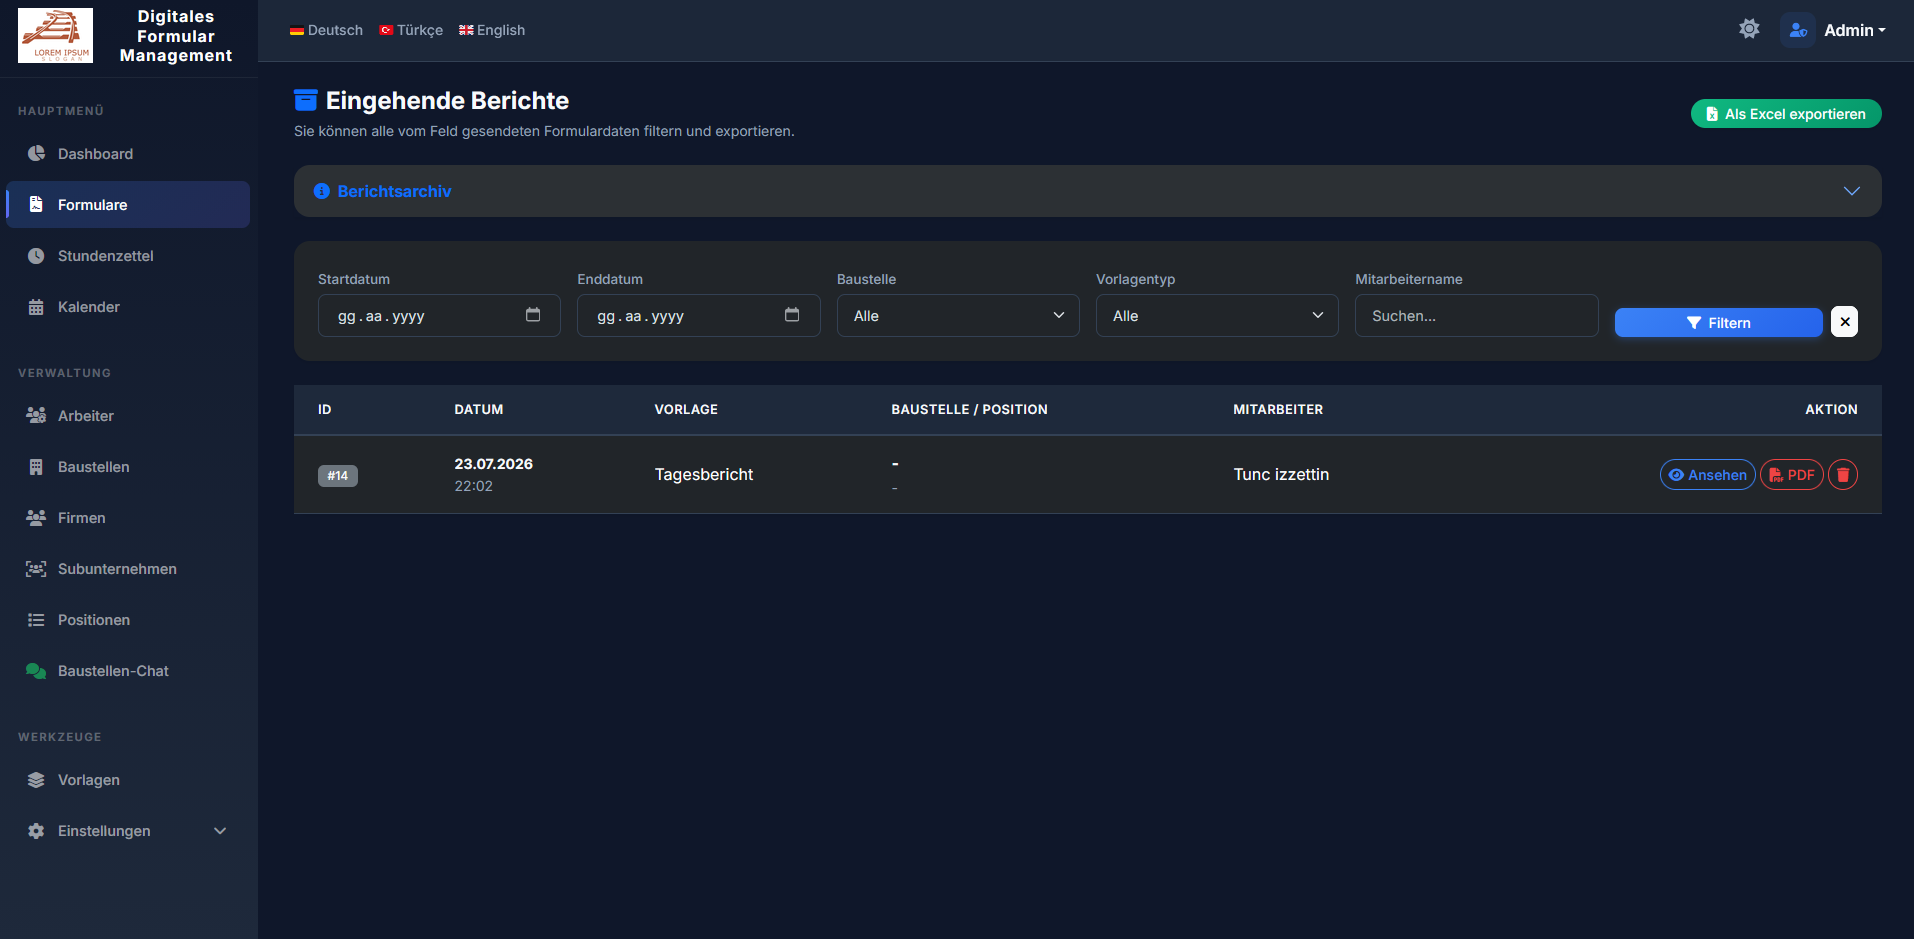Click the Formulare document icon
1914x939 pixels.
click(36, 204)
